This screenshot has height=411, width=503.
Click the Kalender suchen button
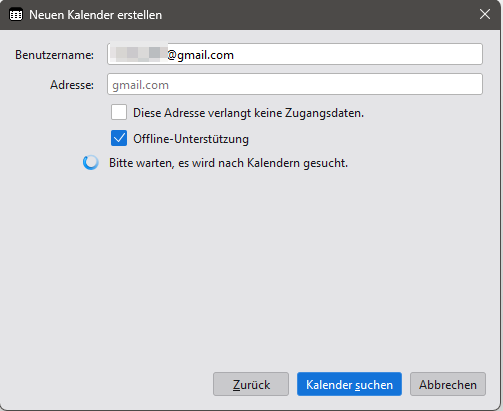coord(349,384)
